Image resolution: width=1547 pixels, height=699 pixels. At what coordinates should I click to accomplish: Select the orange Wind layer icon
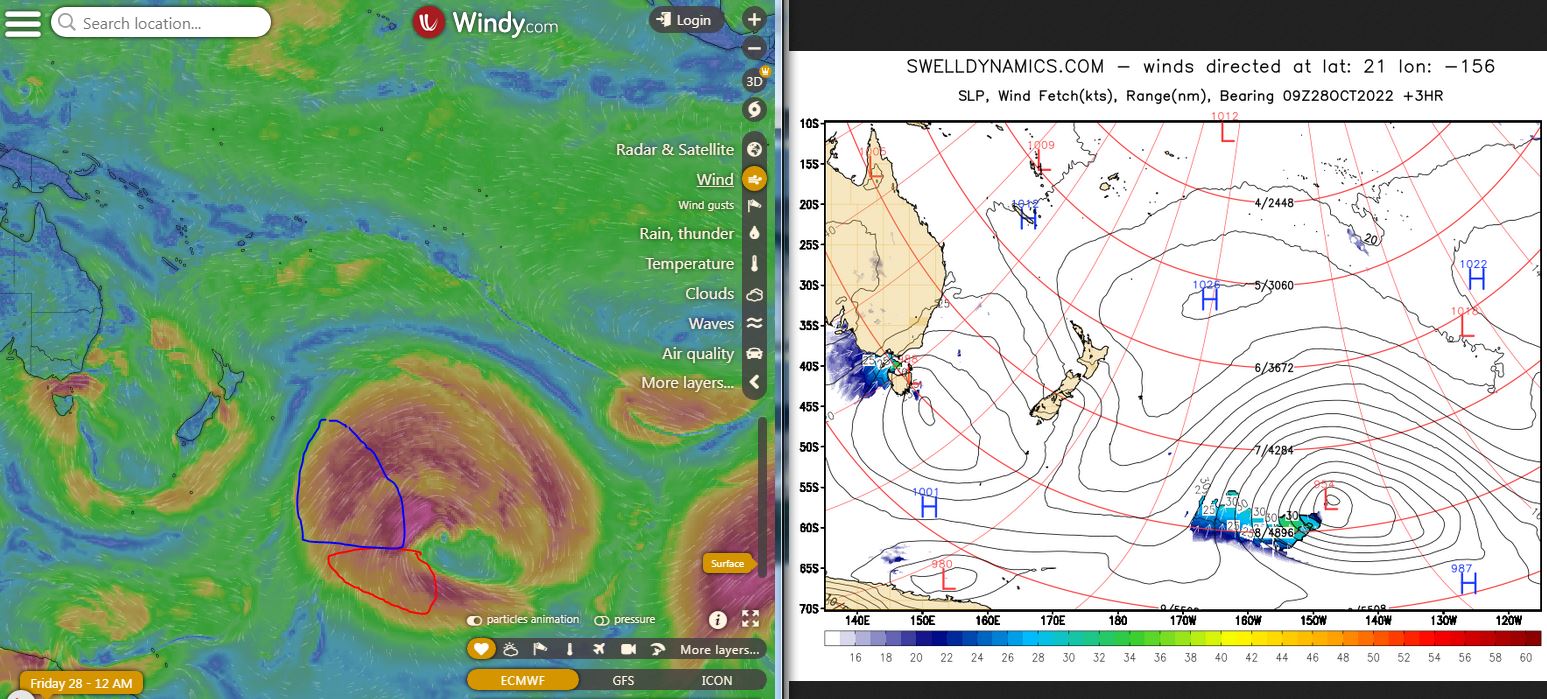(x=755, y=179)
